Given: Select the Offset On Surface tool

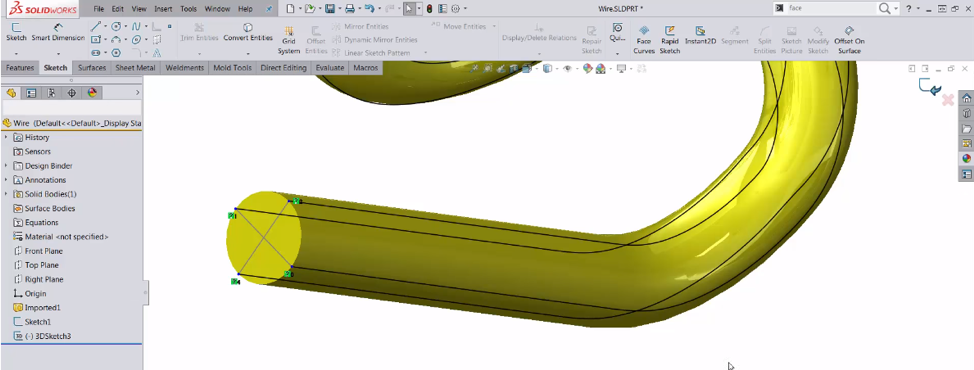Looking at the screenshot, I should pos(849,40).
